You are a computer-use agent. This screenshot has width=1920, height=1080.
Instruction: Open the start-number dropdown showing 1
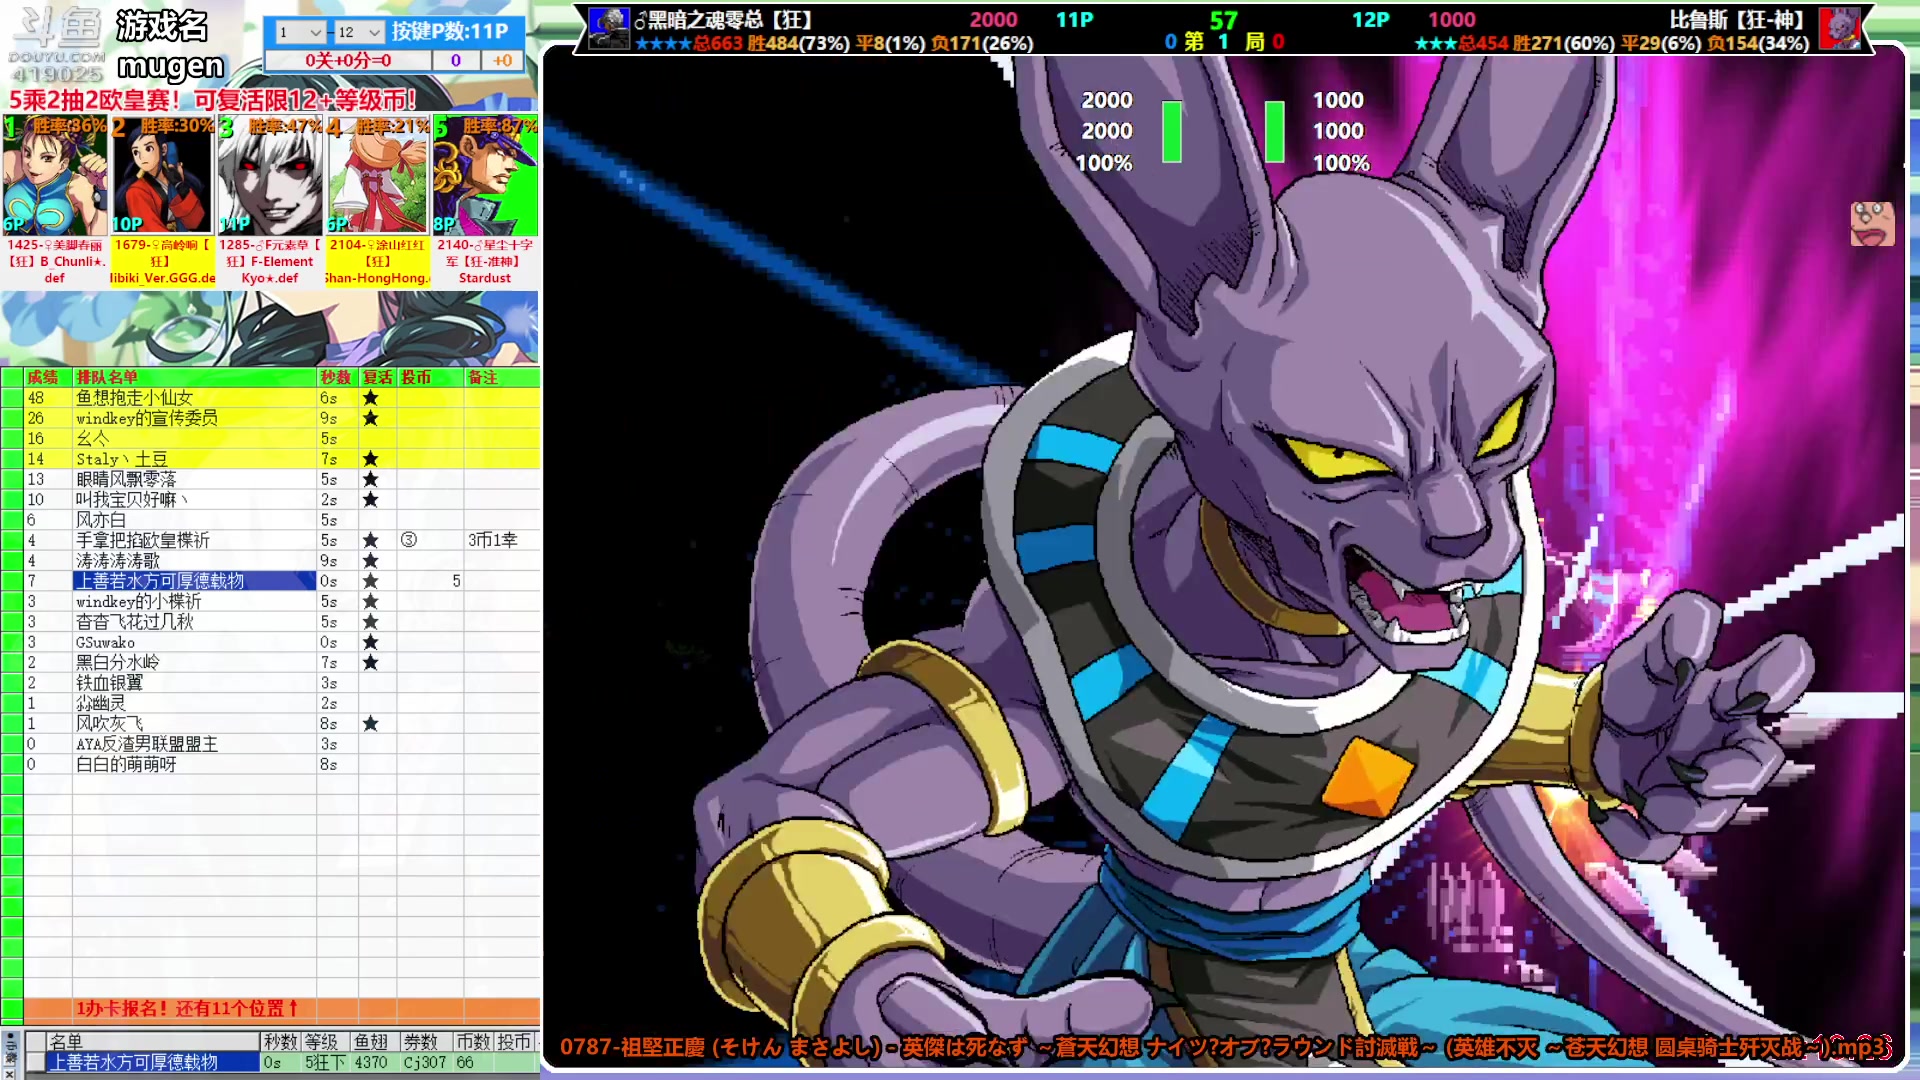300,32
